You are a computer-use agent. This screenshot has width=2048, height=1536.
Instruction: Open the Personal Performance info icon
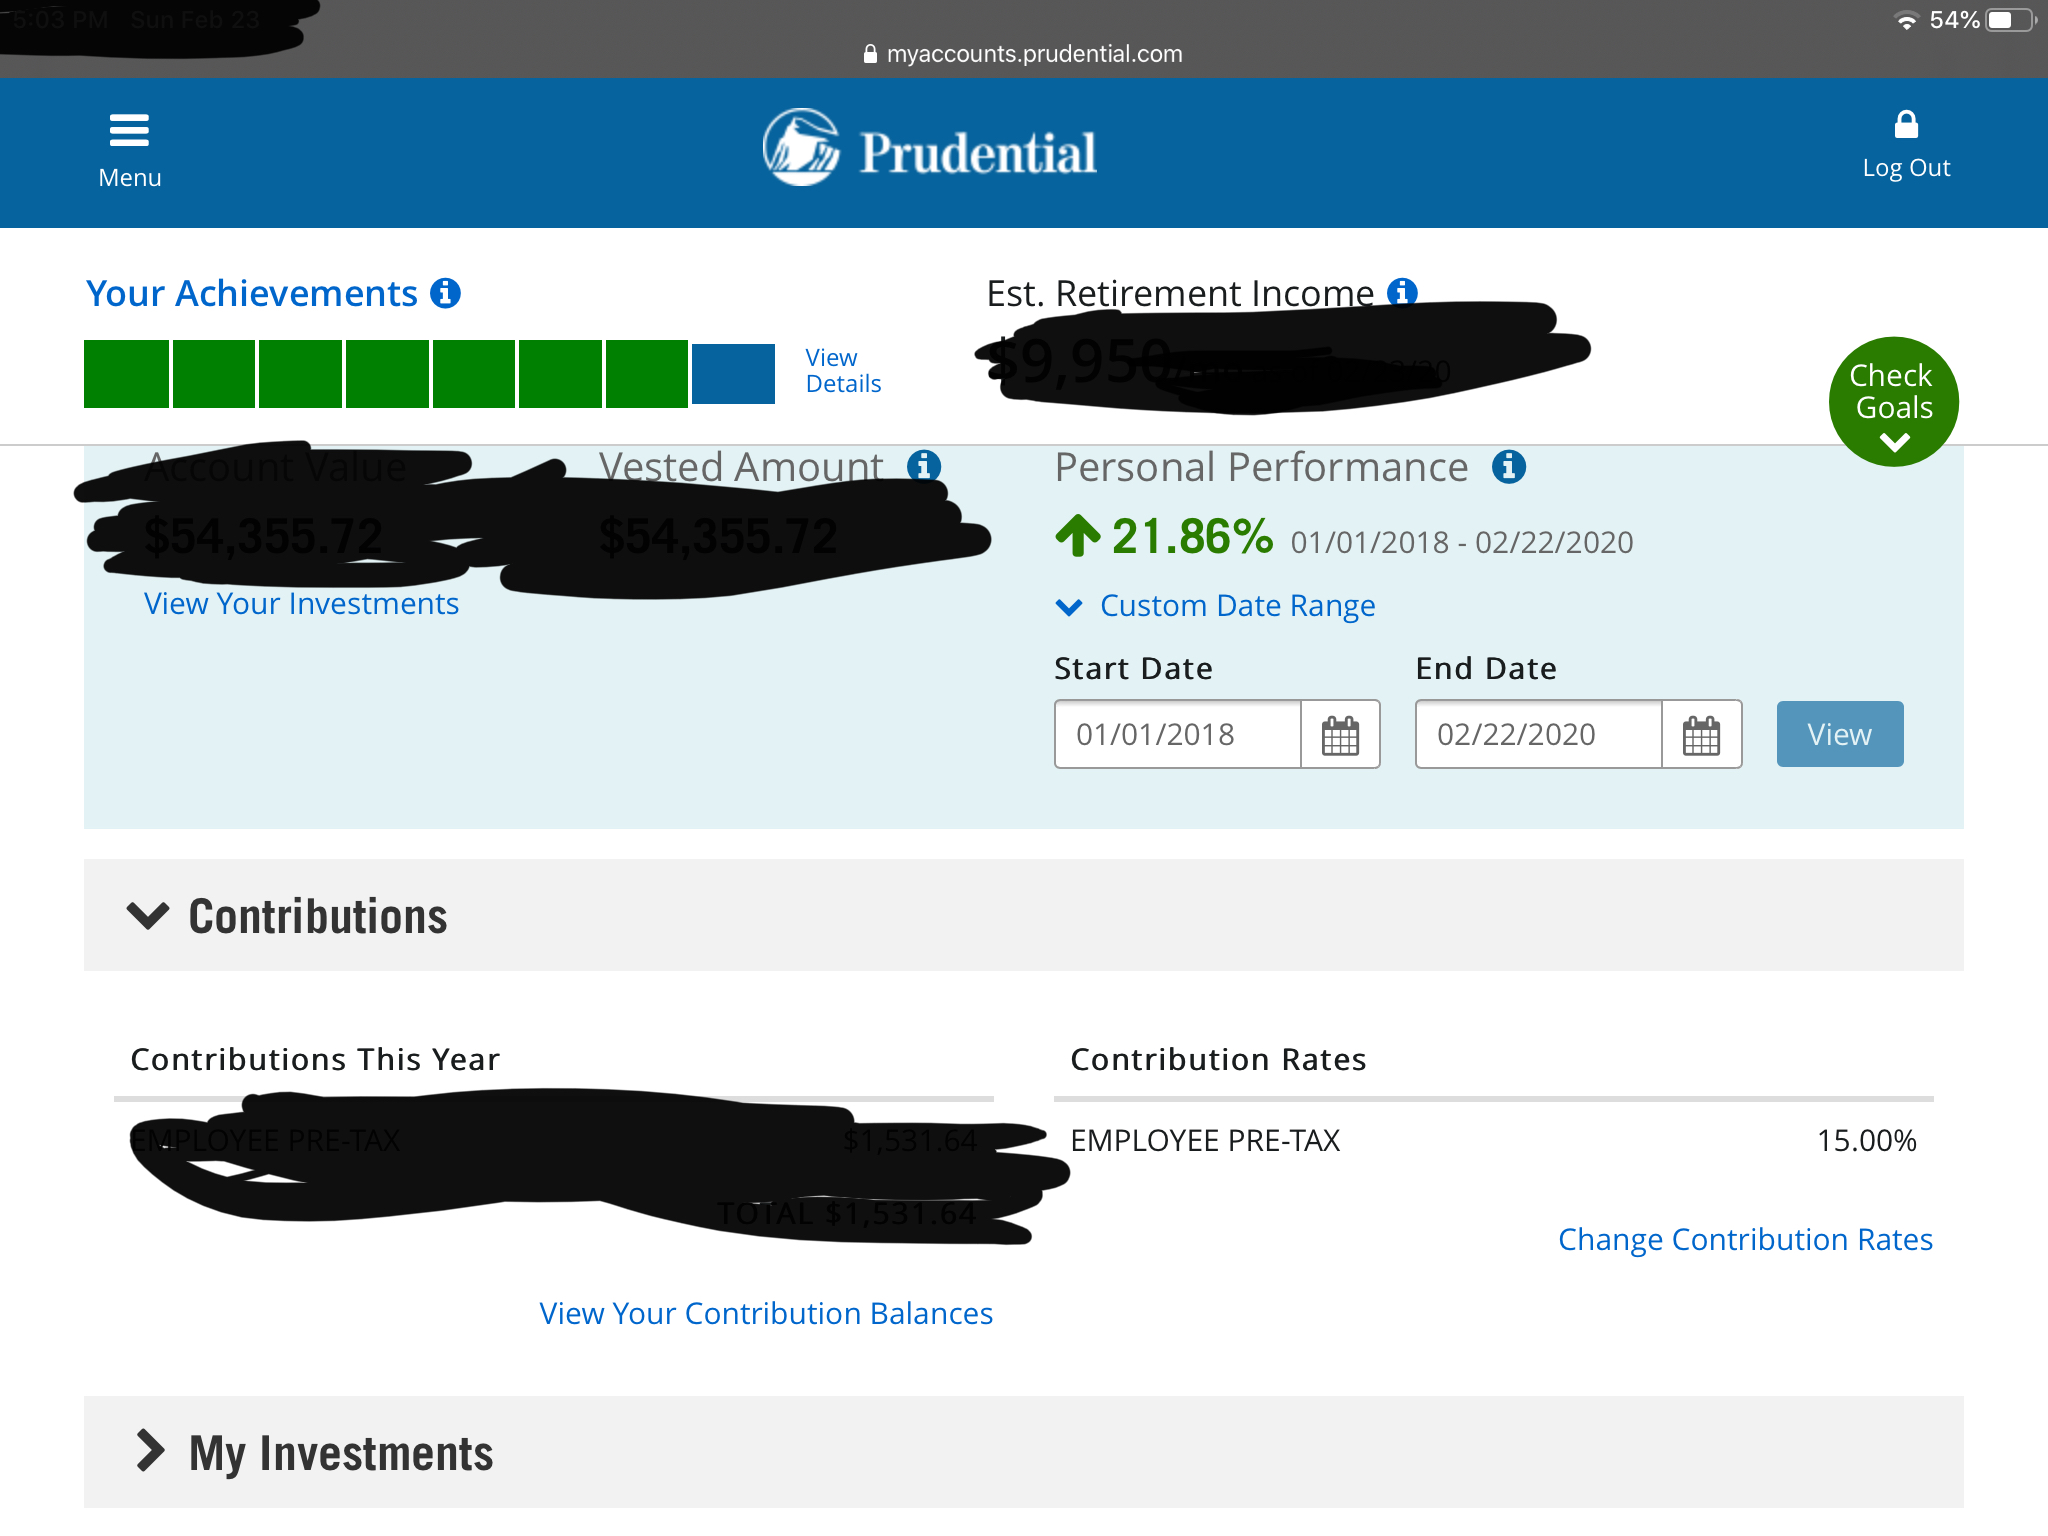coord(1508,466)
